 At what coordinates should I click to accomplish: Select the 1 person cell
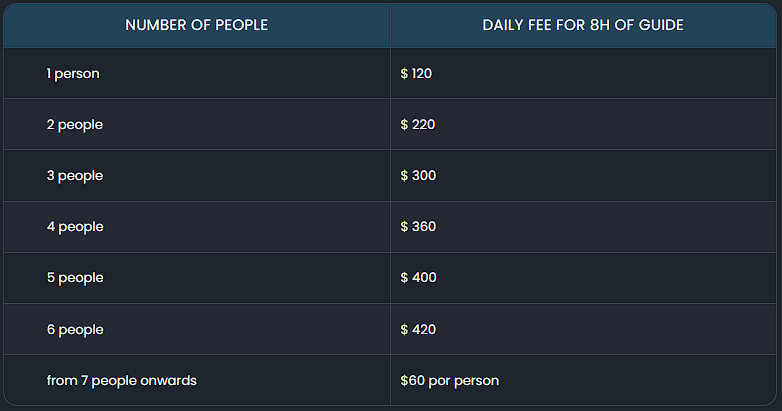196,73
